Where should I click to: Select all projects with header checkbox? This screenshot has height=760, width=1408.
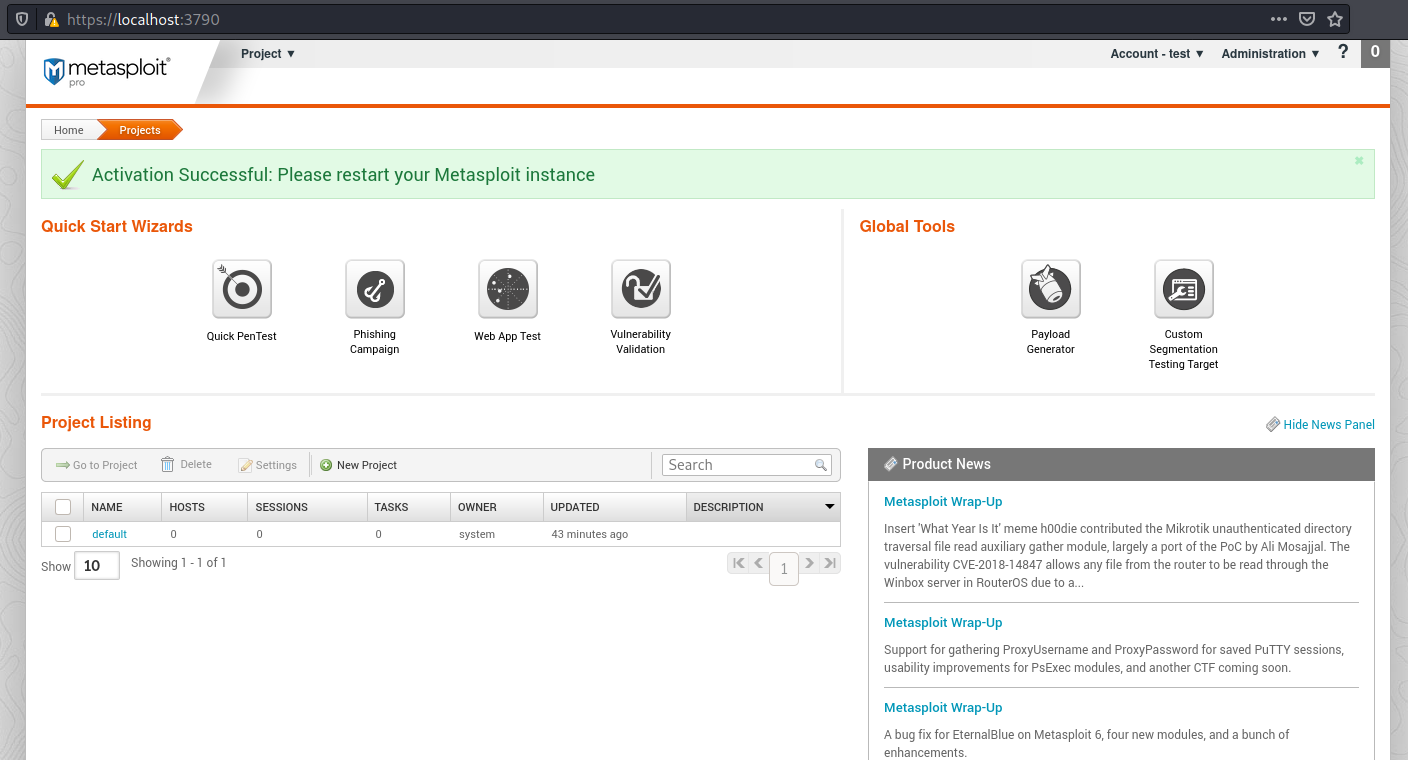[x=63, y=507]
